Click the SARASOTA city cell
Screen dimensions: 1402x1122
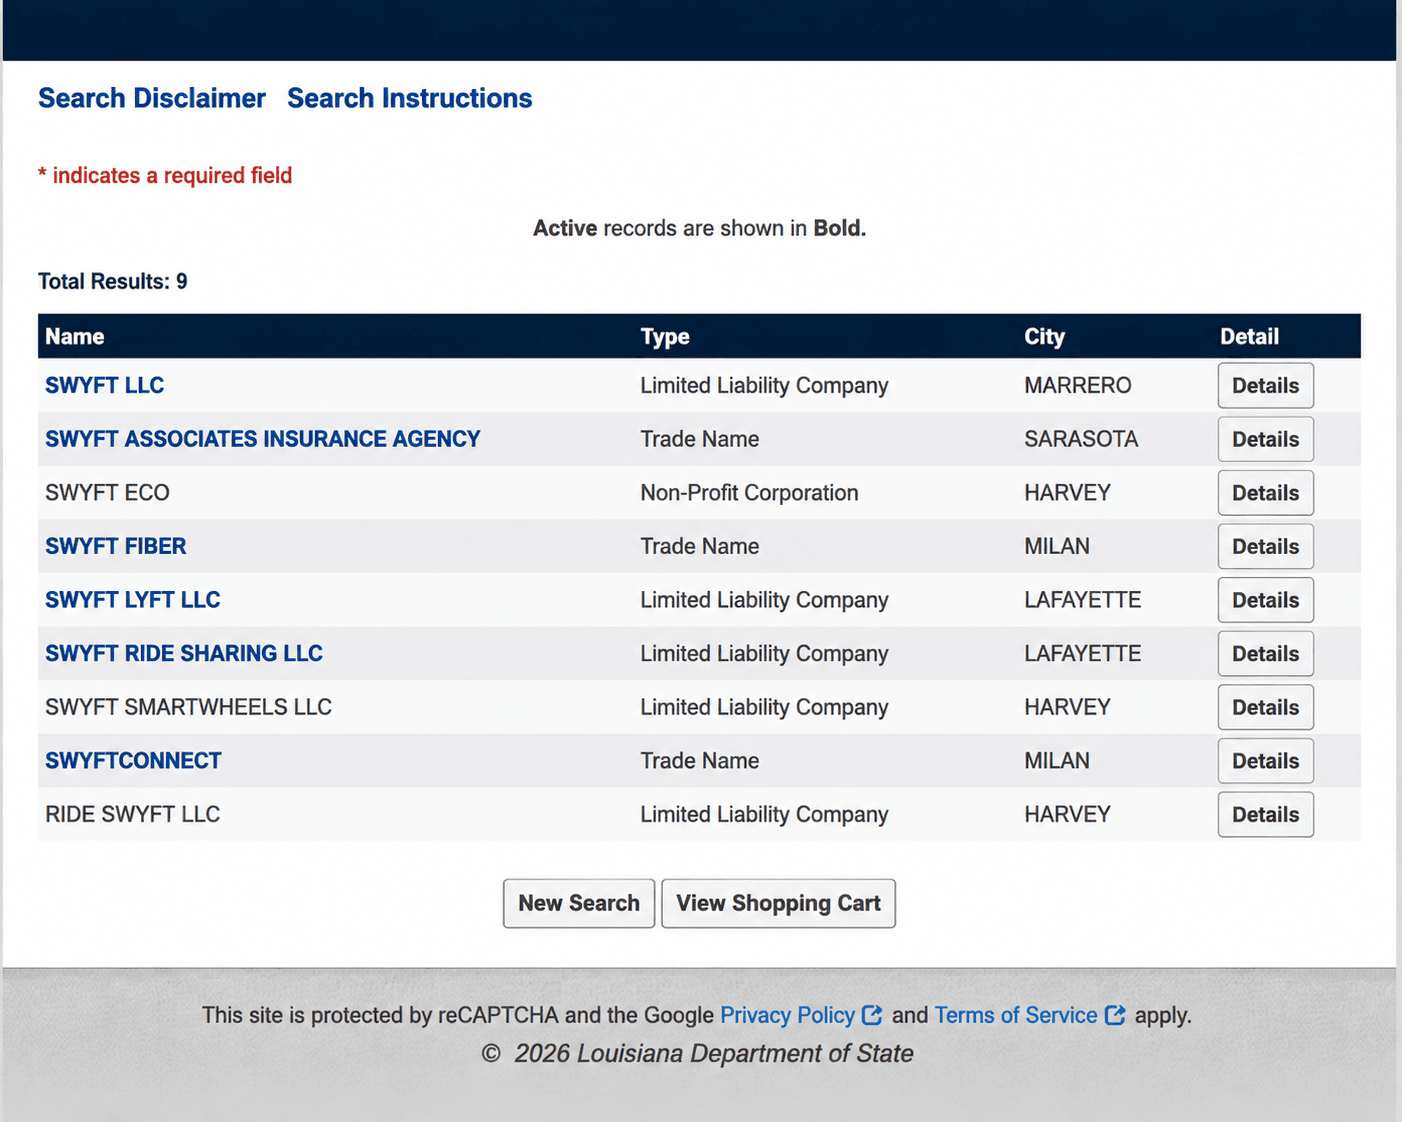point(1081,439)
